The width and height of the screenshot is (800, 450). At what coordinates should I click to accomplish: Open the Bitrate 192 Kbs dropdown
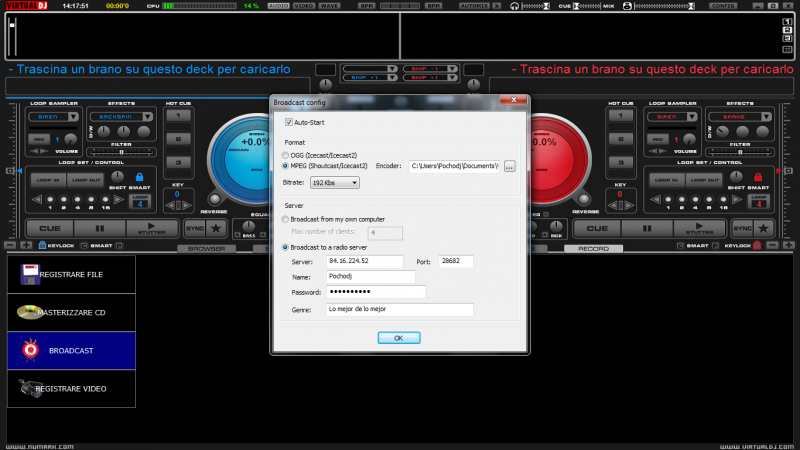click(x=335, y=183)
